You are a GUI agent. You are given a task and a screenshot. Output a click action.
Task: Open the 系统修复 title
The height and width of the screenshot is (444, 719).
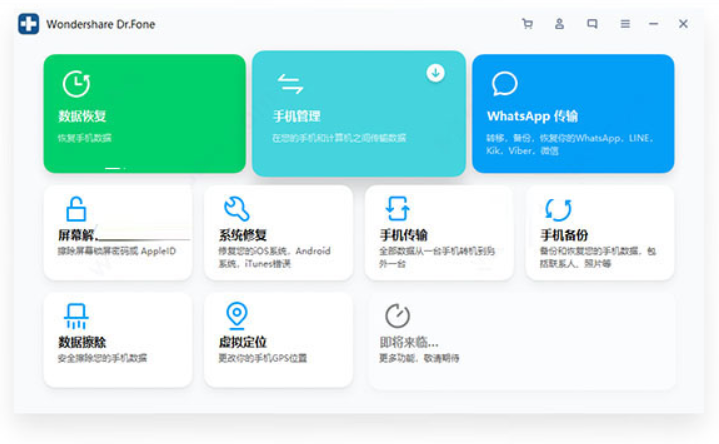click(x=243, y=235)
